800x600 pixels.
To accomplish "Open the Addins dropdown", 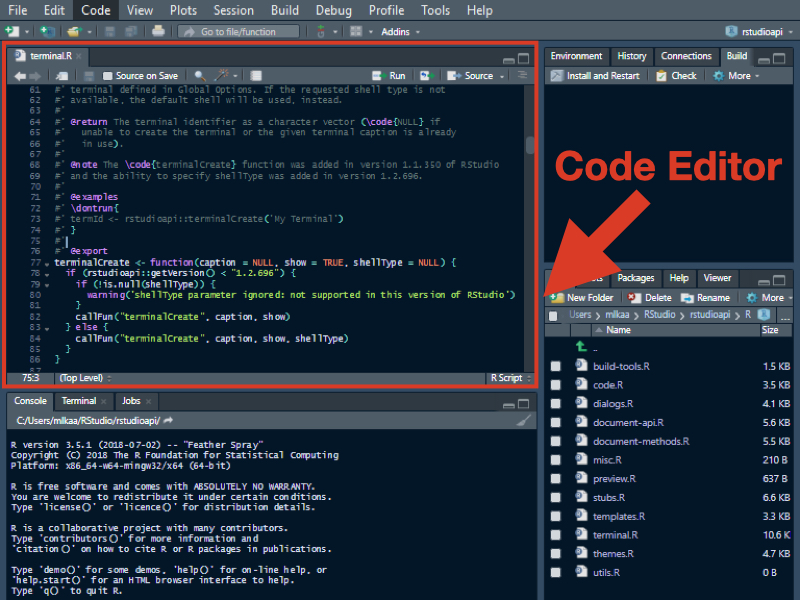I will click(x=401, y=32).
